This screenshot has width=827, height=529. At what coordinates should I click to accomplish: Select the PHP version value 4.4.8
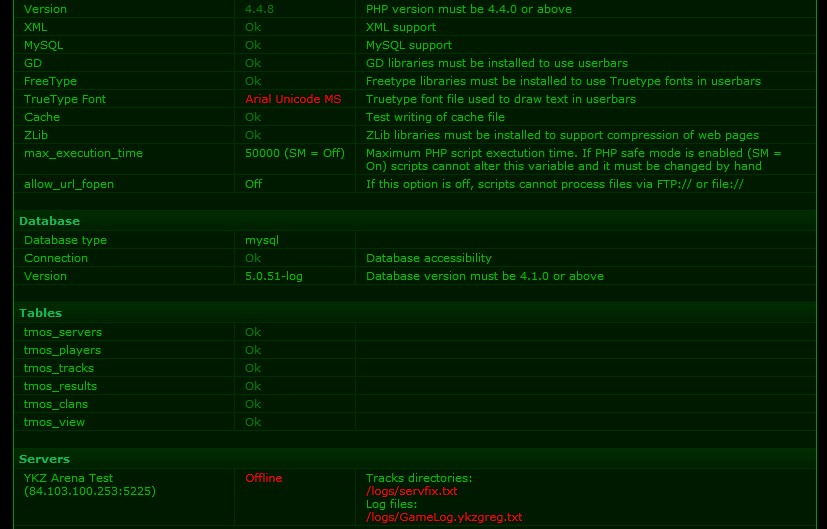[x=259, y=9]
